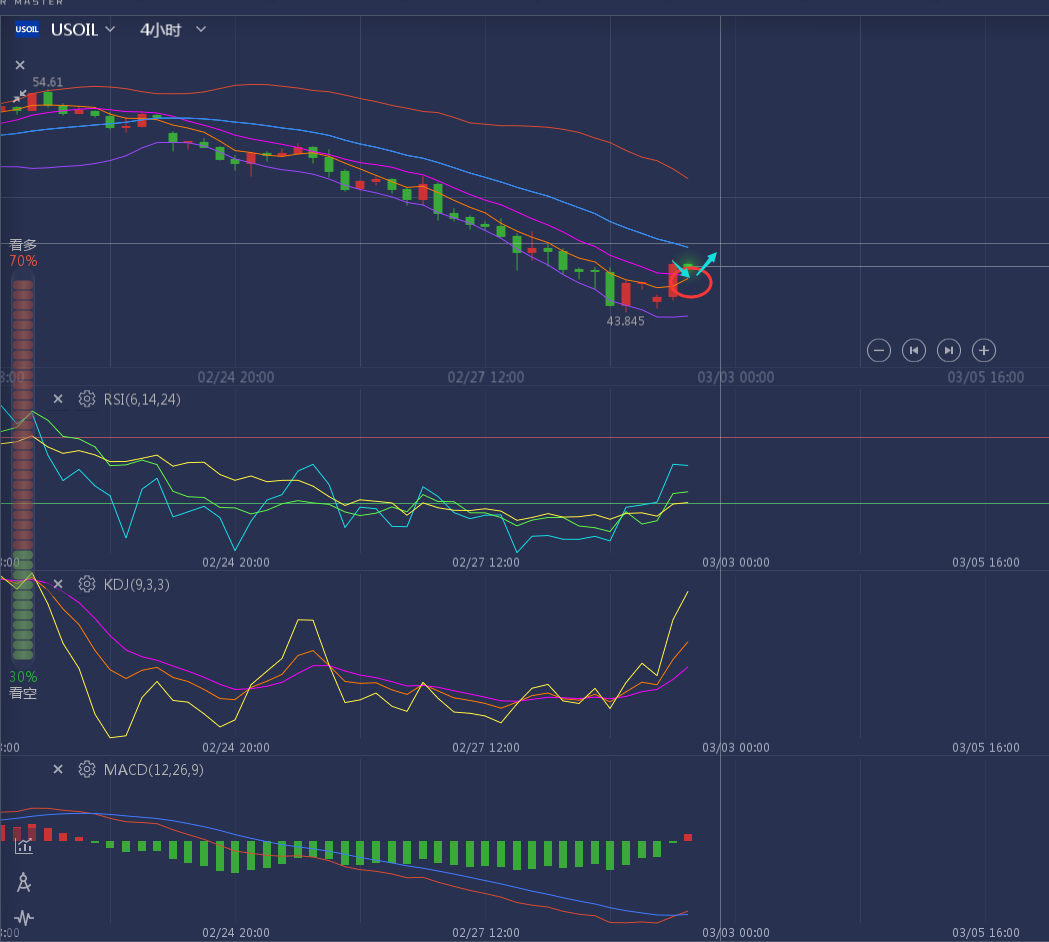Open MACD indicator settings gear
Viewport: 1049px width, 942px height.
pos(86,769)
